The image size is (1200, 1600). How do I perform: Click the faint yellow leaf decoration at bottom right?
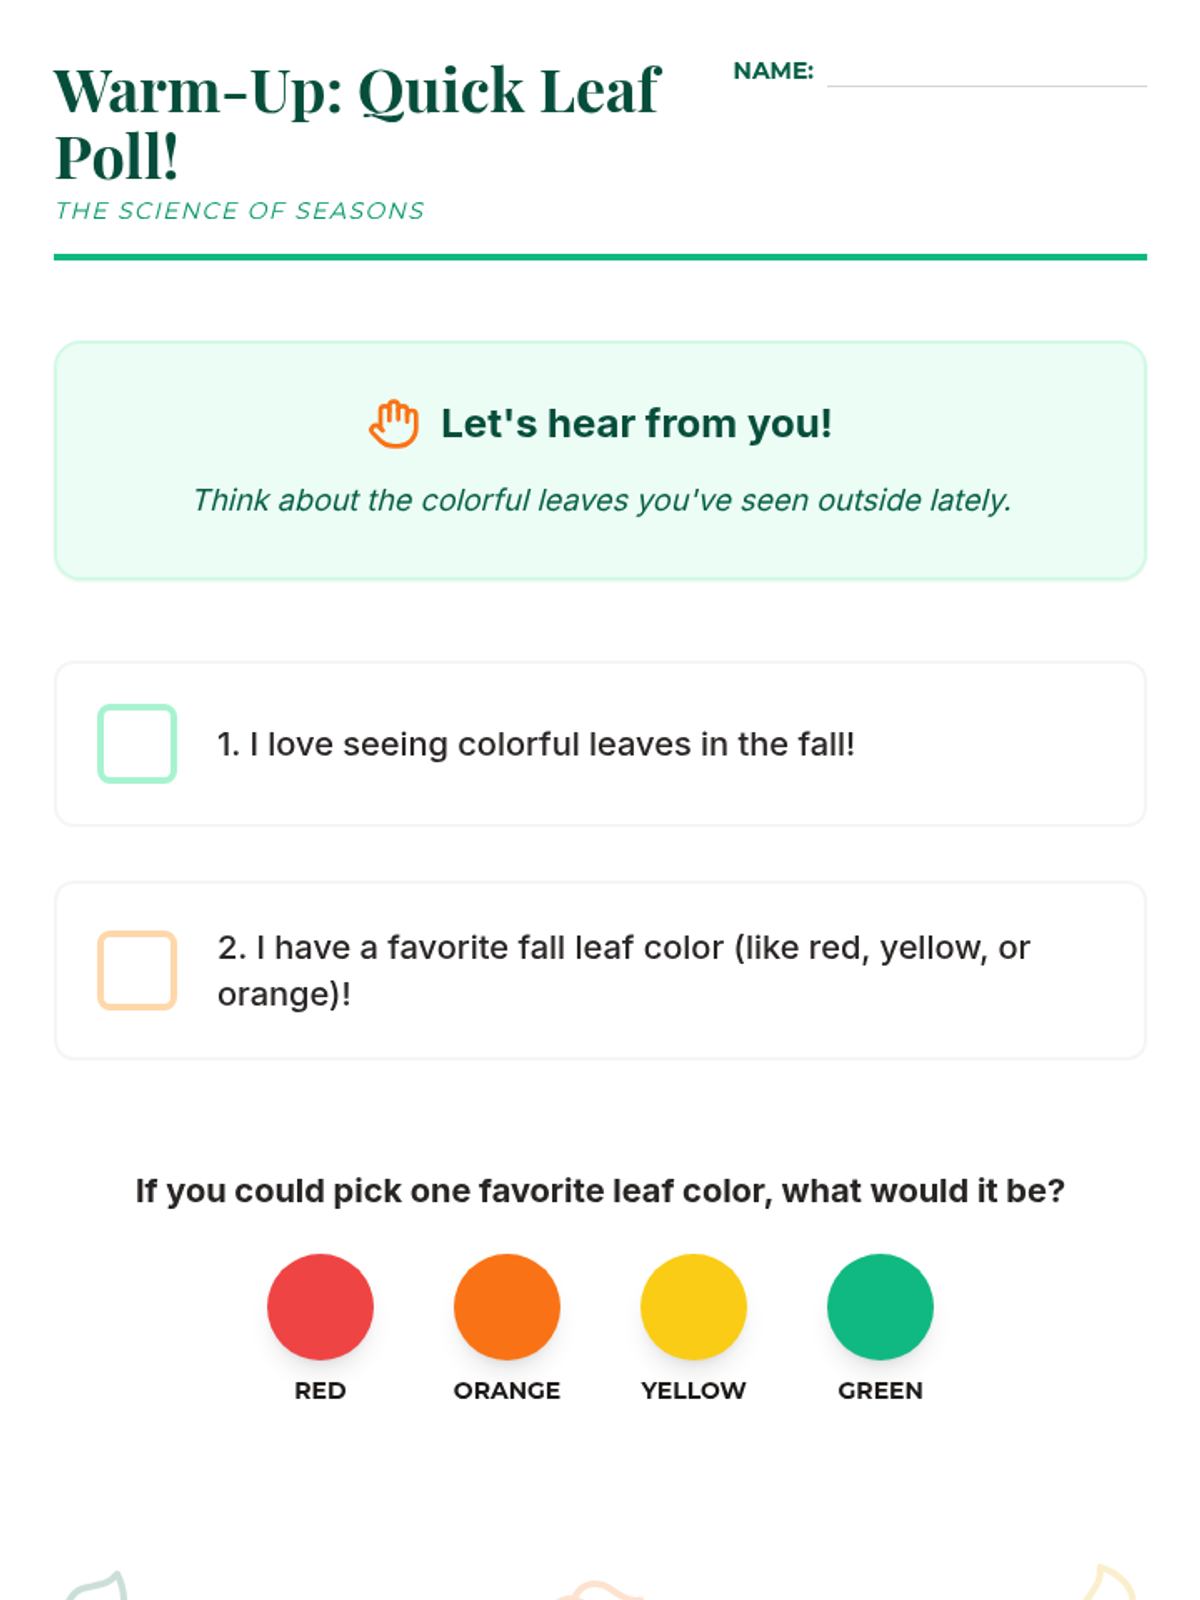click(1110, 1582)
